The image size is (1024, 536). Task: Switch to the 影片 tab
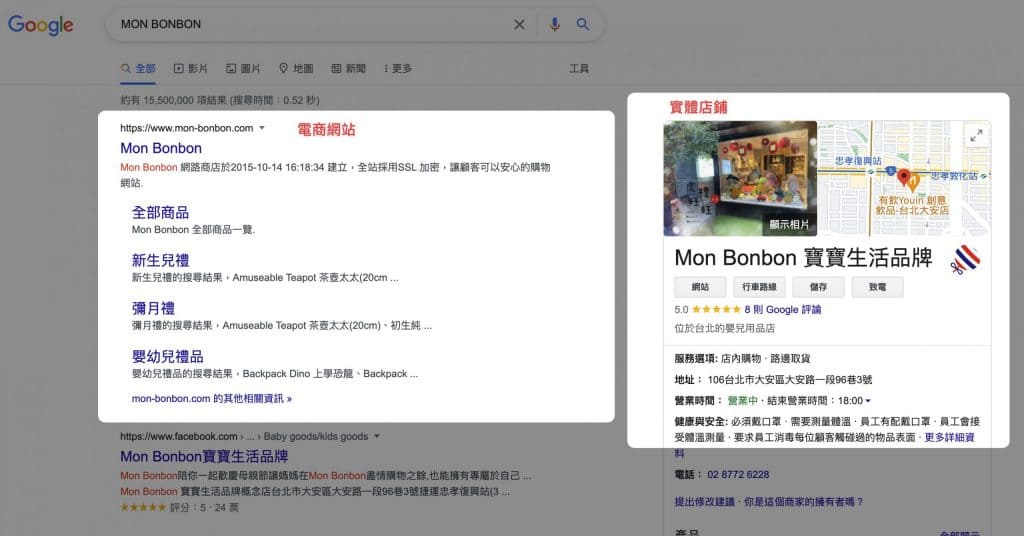(190, 68)
